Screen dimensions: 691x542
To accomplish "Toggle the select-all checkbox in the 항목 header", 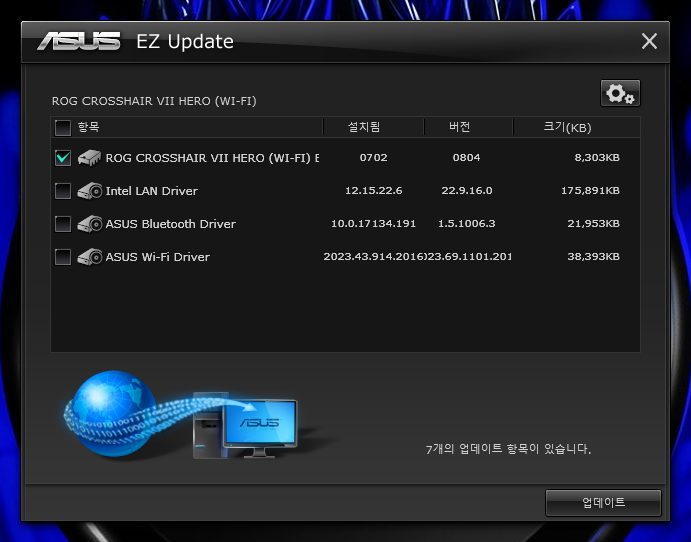I will pos(63,128).
